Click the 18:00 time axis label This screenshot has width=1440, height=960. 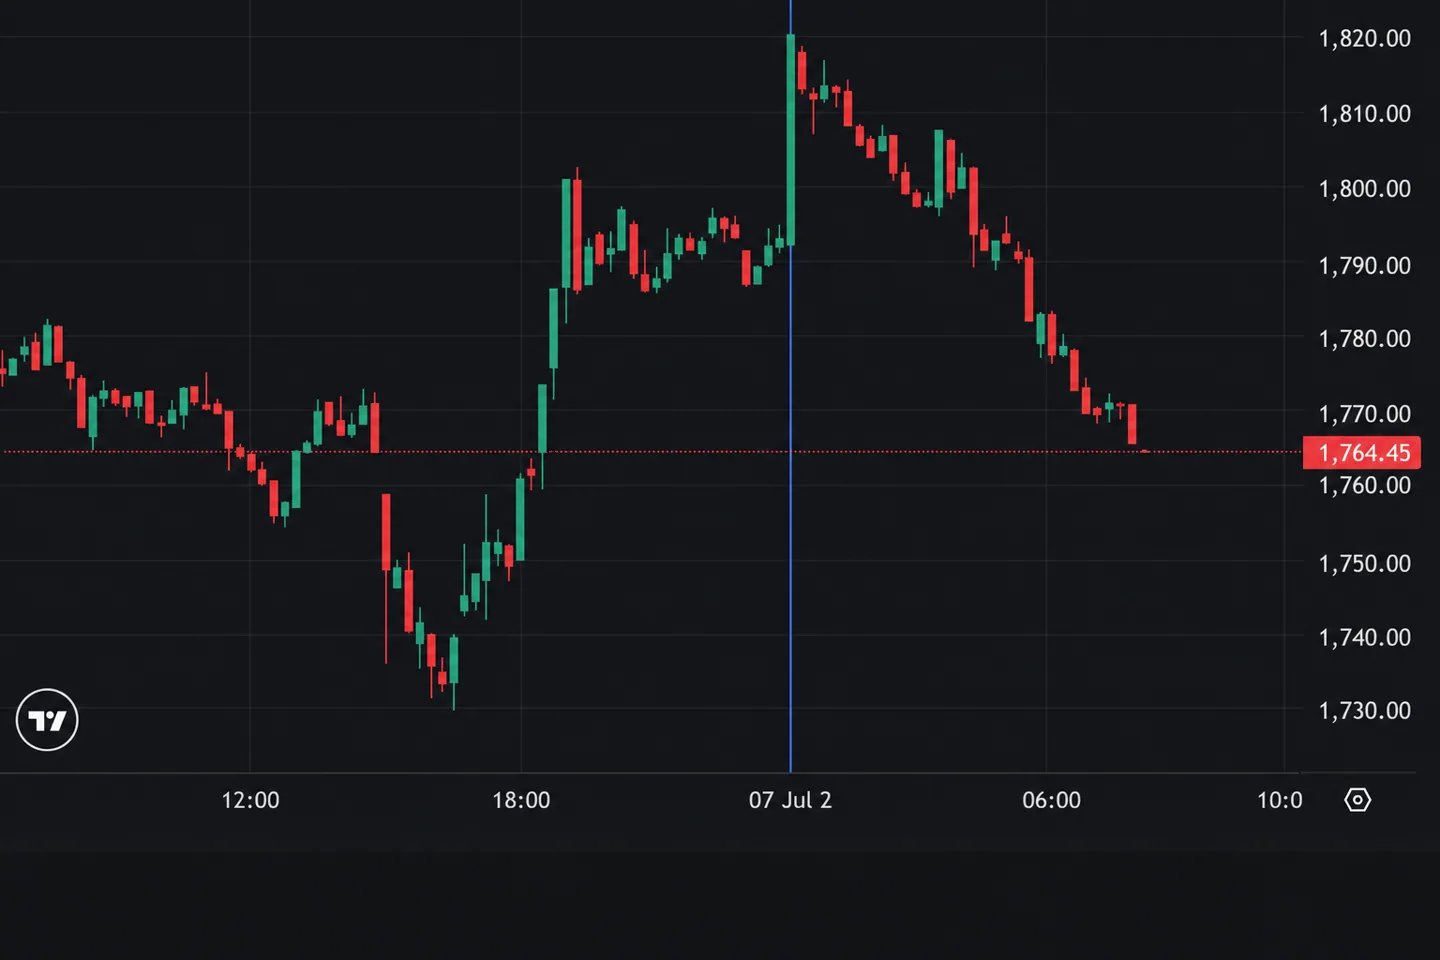coord(521,800)
